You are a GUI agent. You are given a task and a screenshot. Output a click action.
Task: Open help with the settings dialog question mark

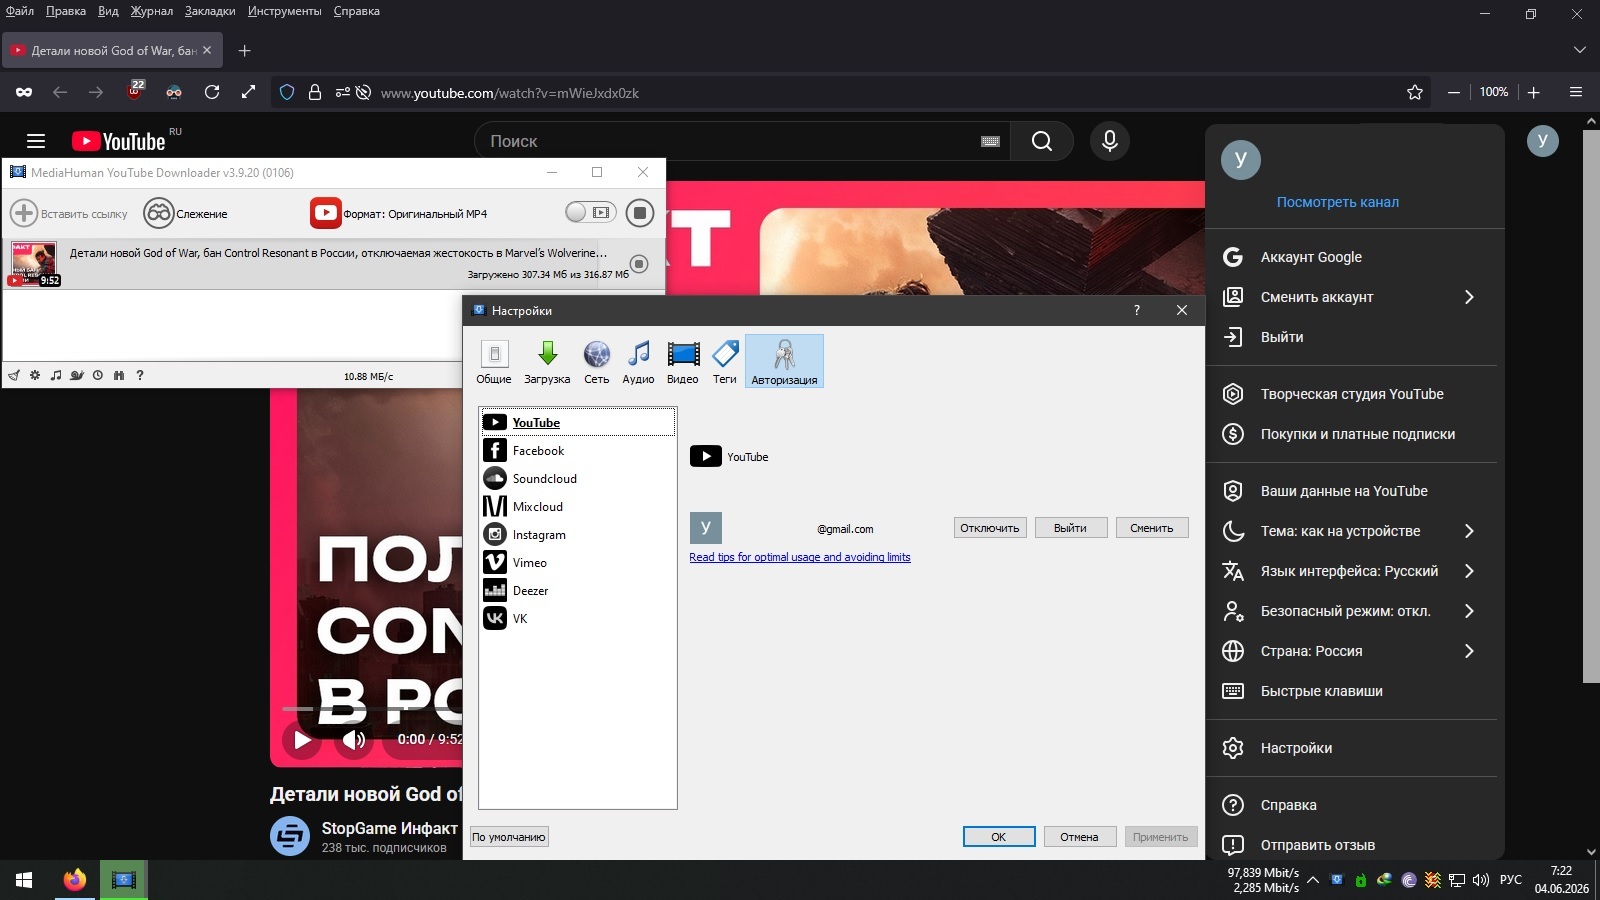click(x=1136, y=310)
